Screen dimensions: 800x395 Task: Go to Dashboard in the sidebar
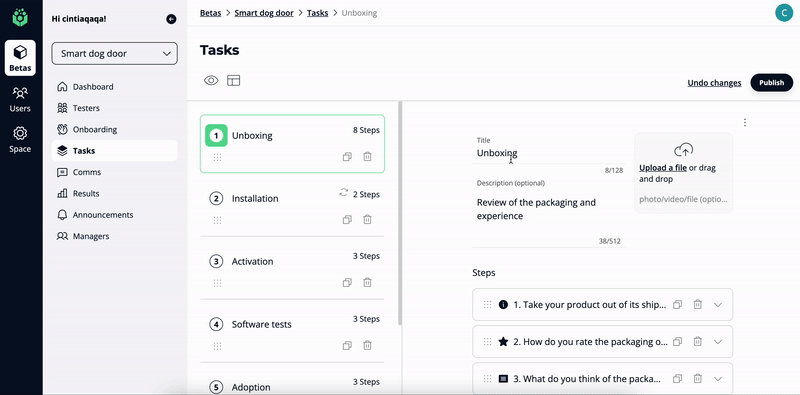115,87
